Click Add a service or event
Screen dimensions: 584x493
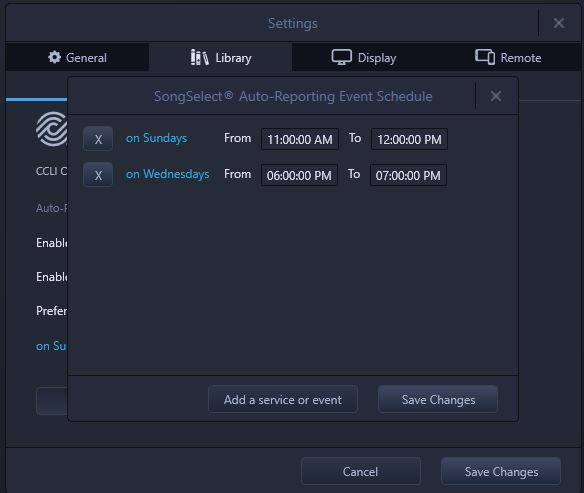283,400
